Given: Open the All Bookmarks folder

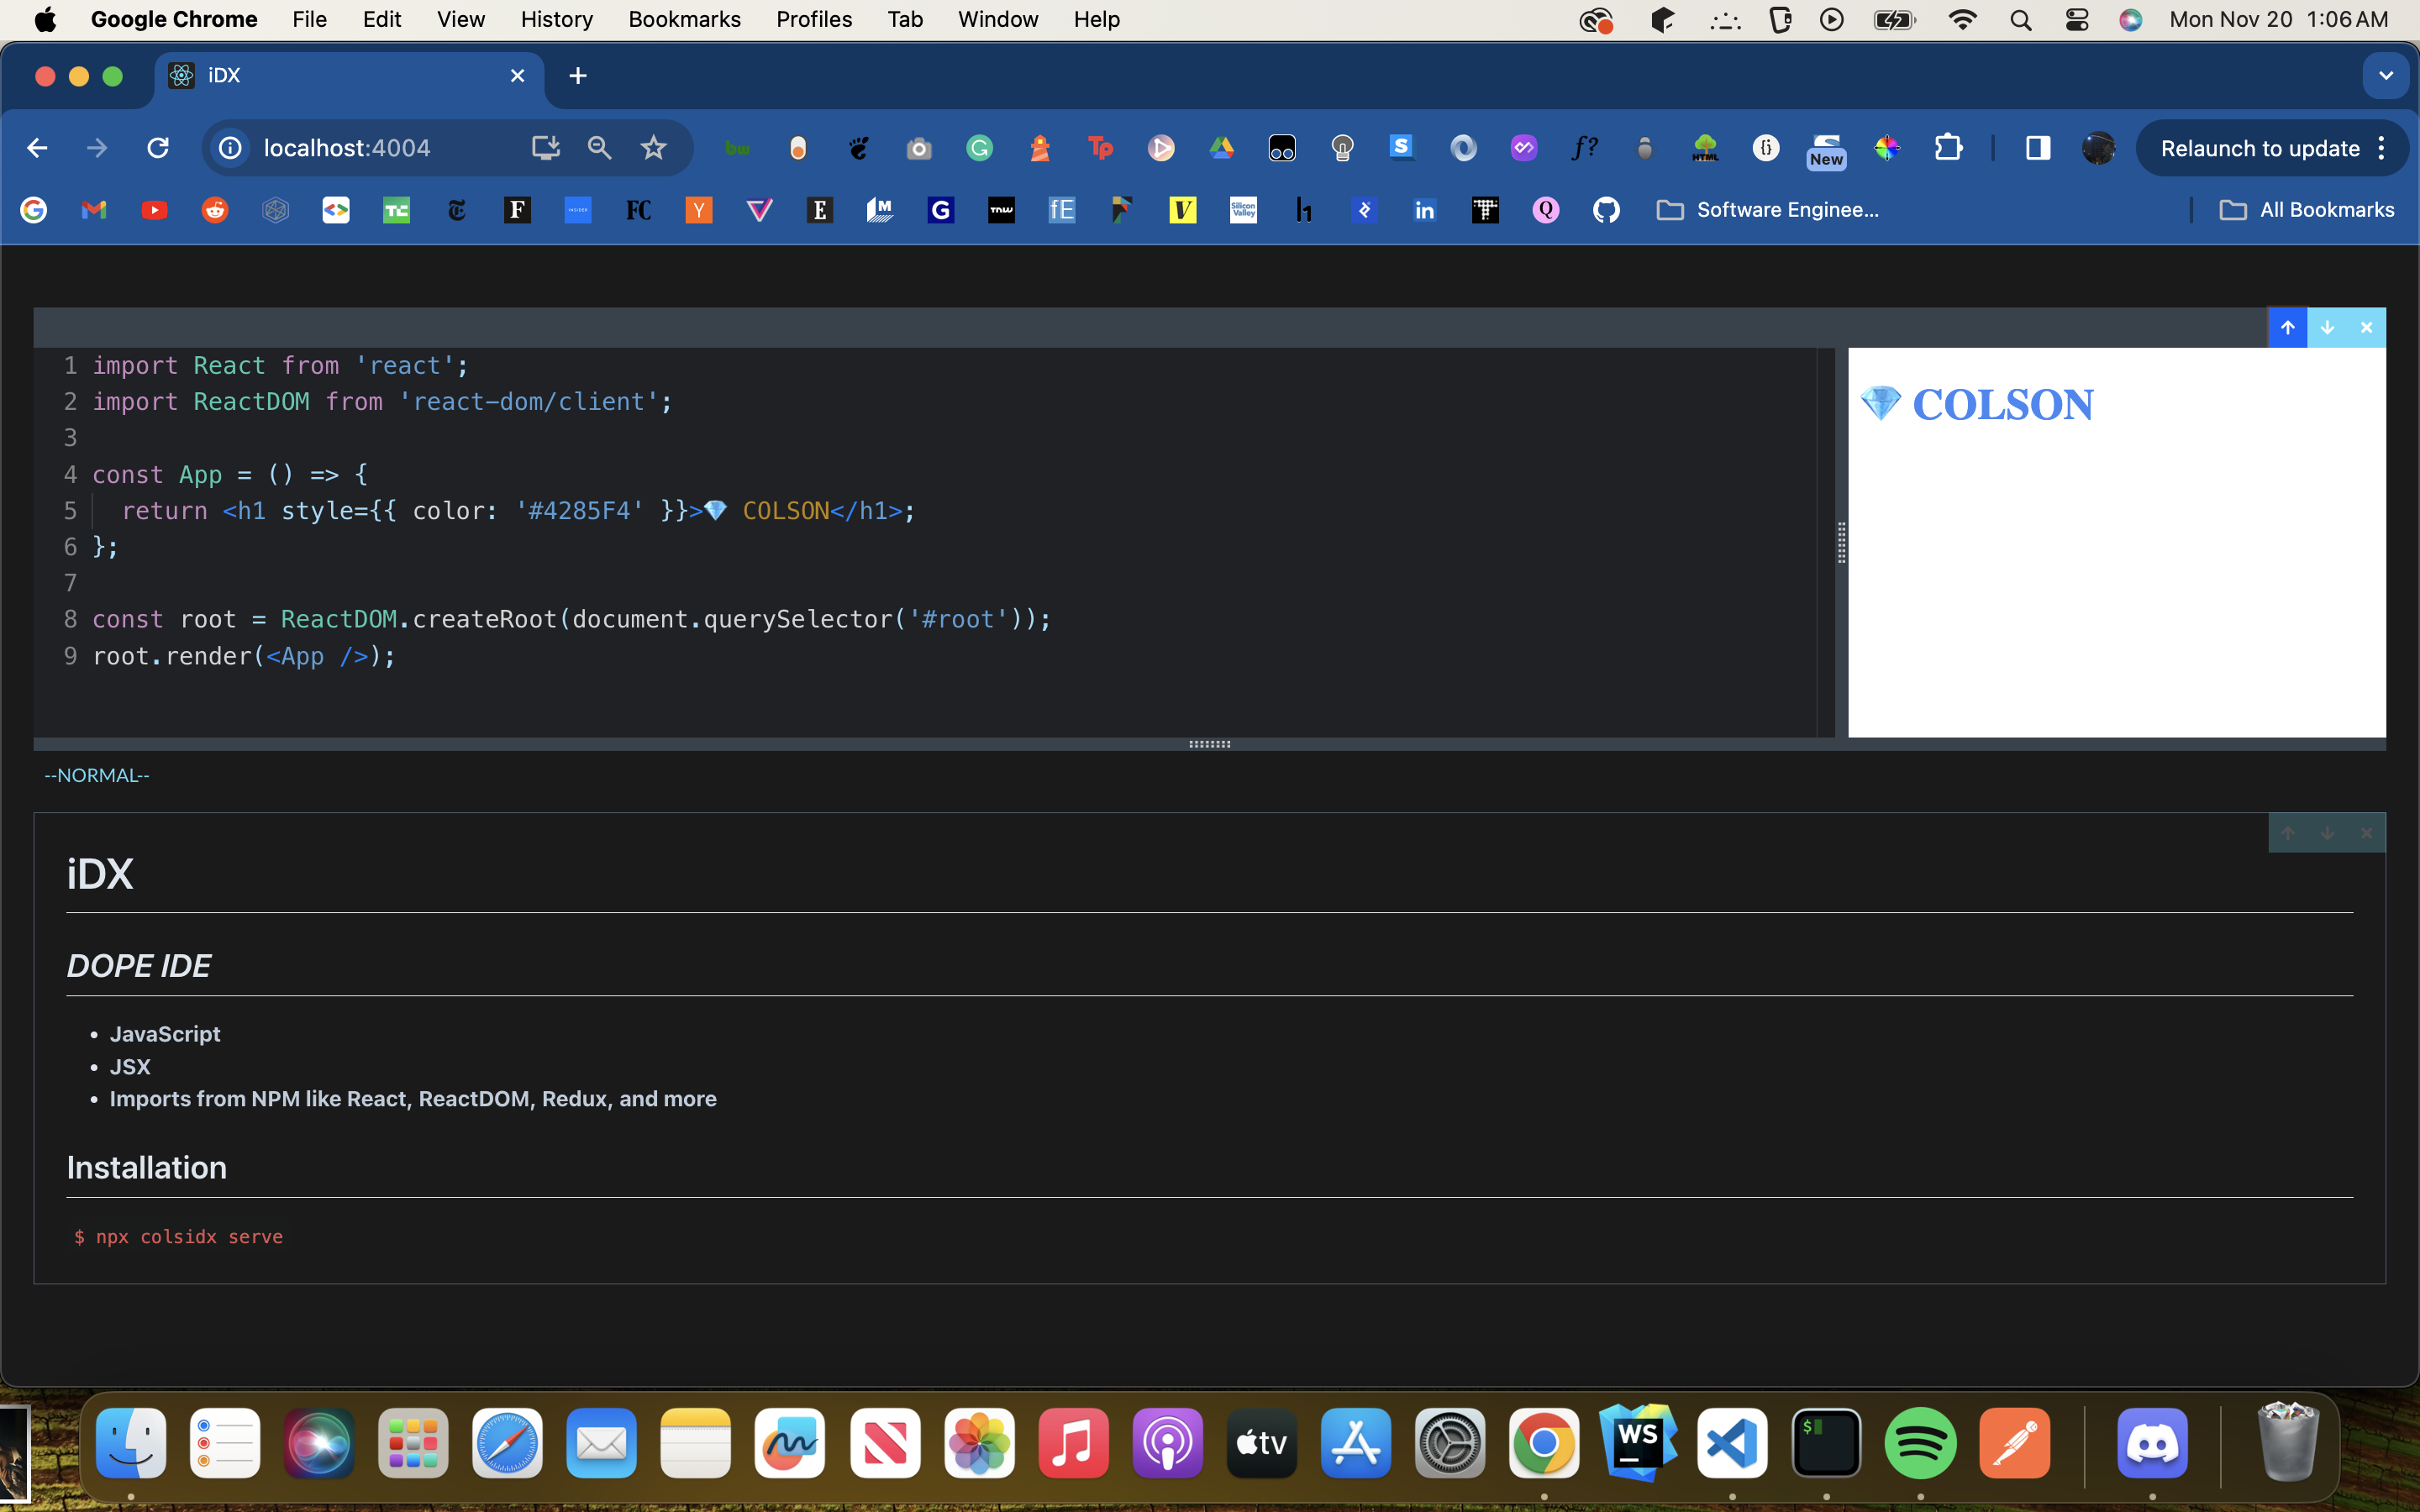Looking at the screenshot, I should tap(2306, 210).
